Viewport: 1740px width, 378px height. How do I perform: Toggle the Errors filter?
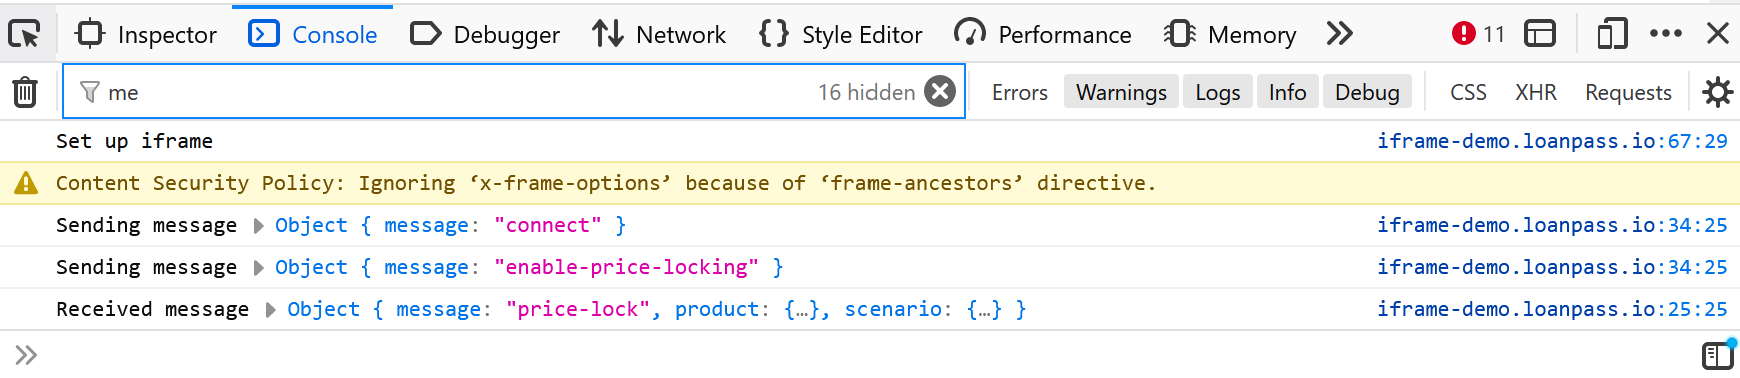pos(1020,92)
